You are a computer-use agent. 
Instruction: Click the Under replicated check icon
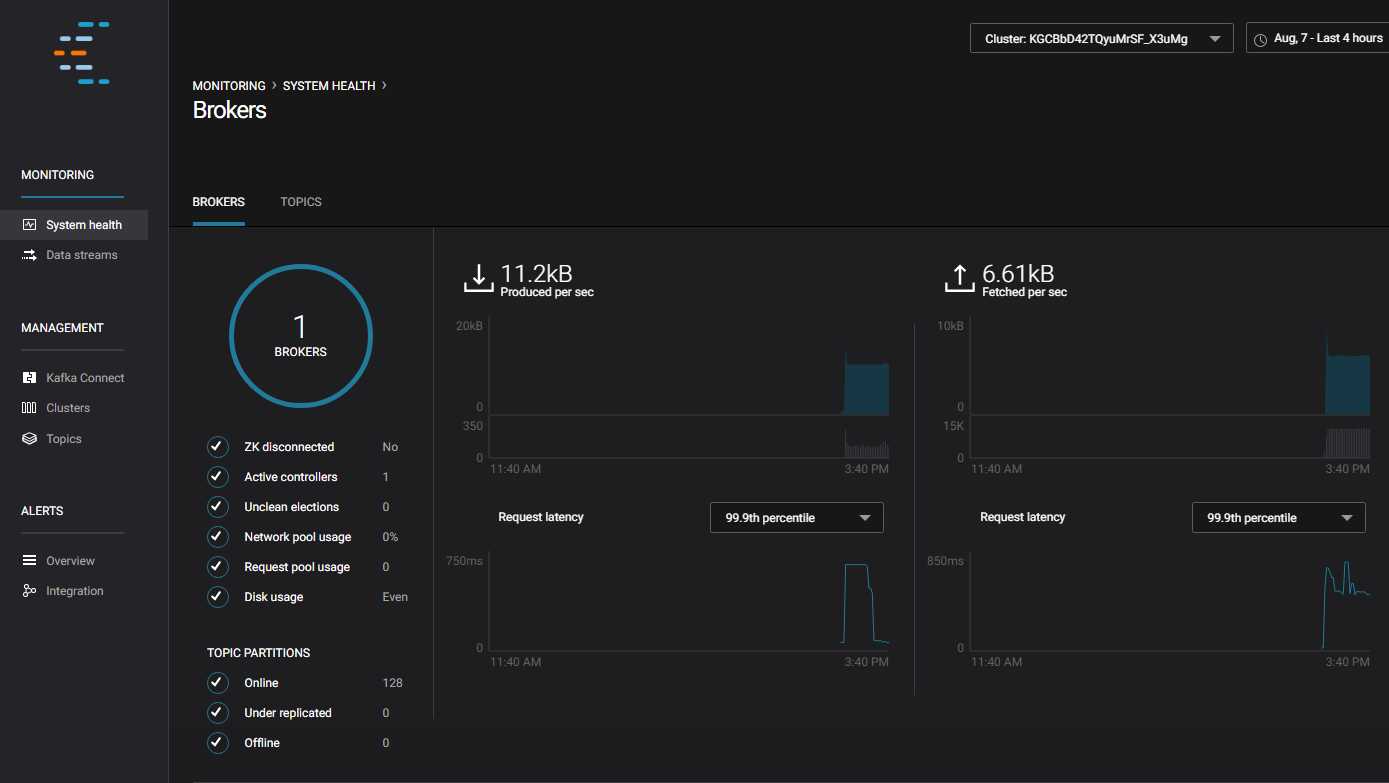tap(218, 713)
